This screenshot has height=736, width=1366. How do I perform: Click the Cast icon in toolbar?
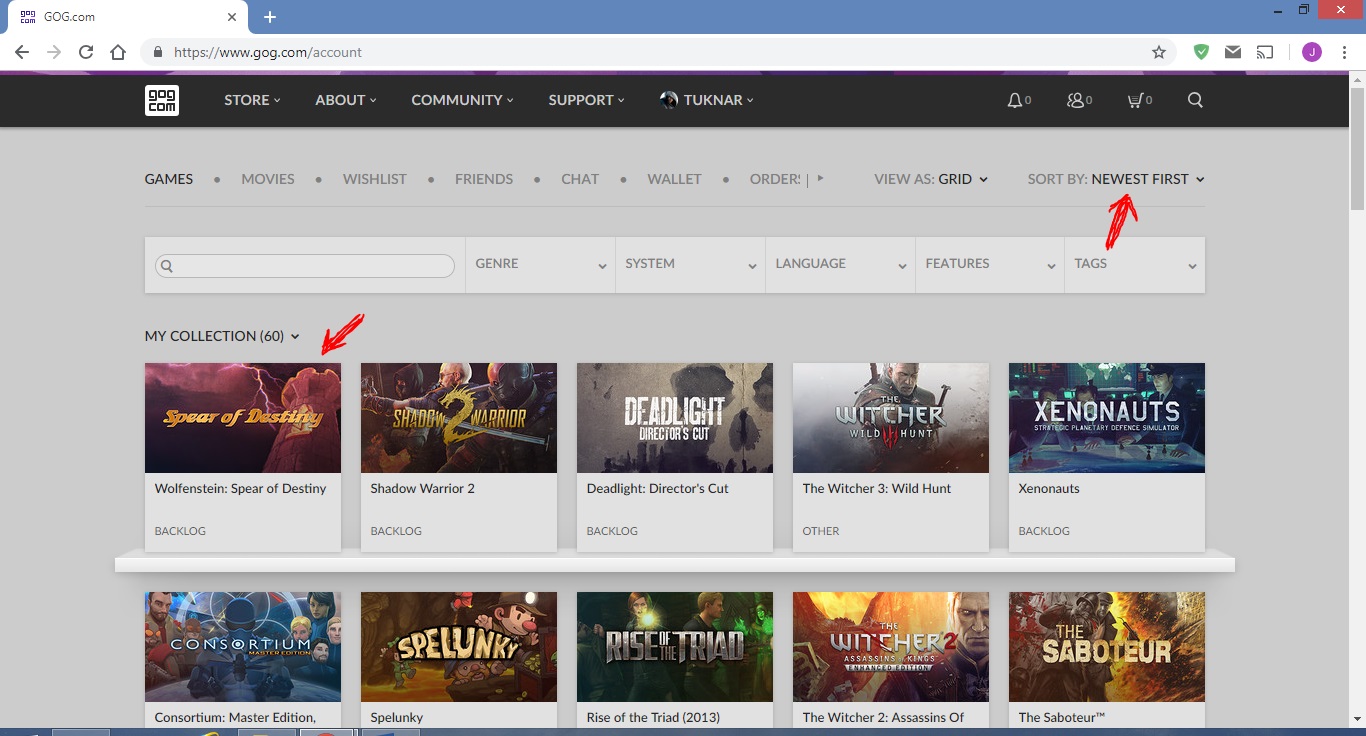(x=1266, y=52)
